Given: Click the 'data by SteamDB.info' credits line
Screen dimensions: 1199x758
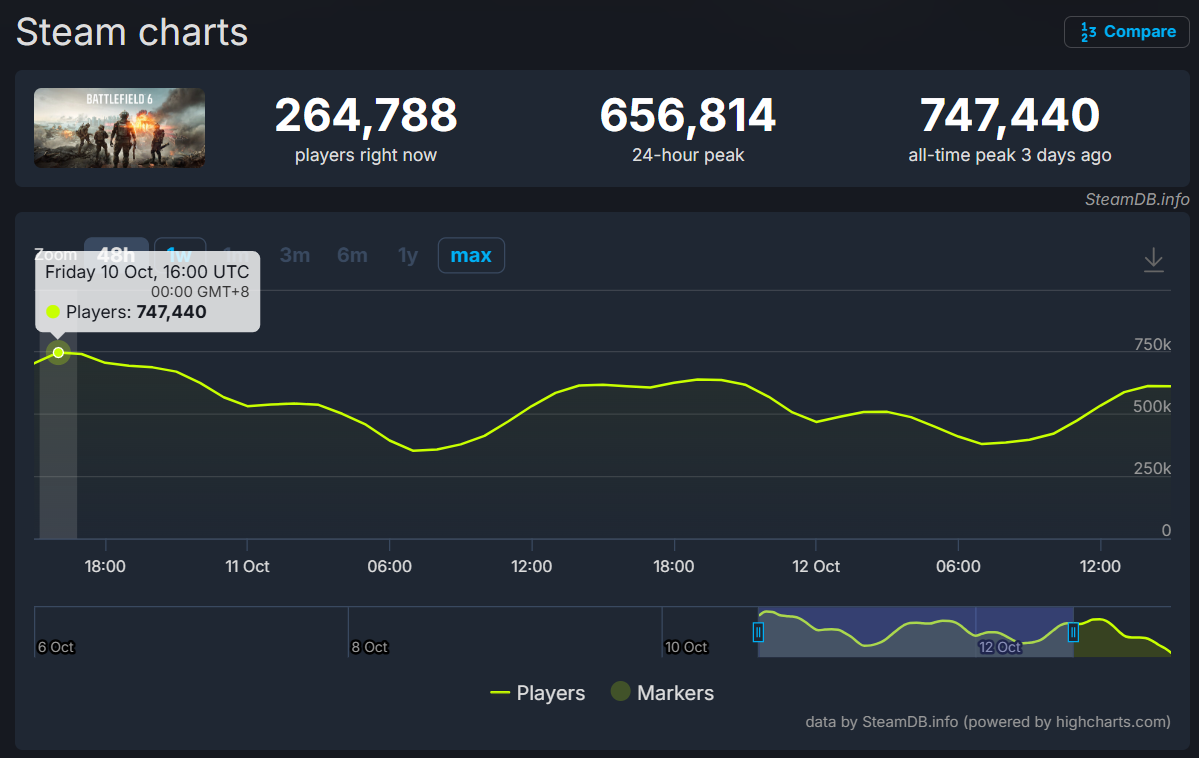Looking at the screenshot, I should (x=987, y=722).
